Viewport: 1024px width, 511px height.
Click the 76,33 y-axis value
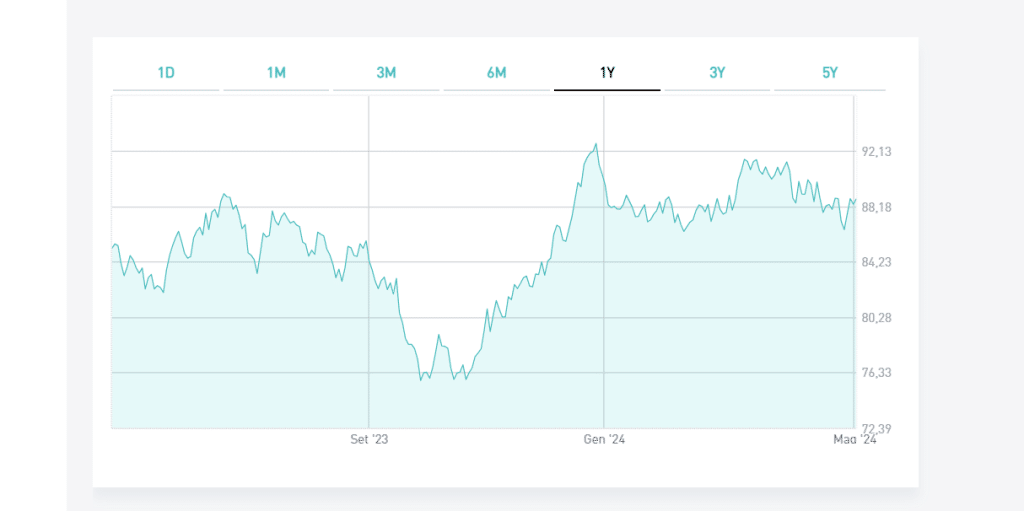tap(876, 373)
